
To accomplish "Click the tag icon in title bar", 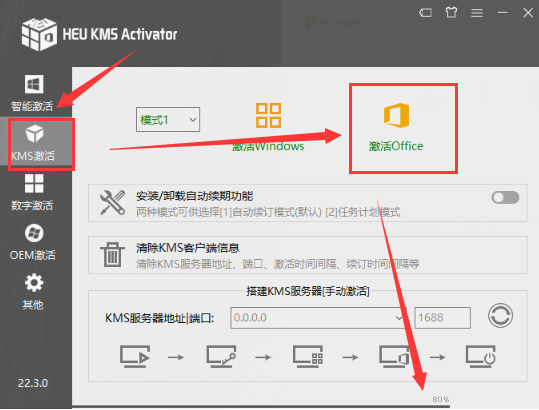I will click(426, 13).
